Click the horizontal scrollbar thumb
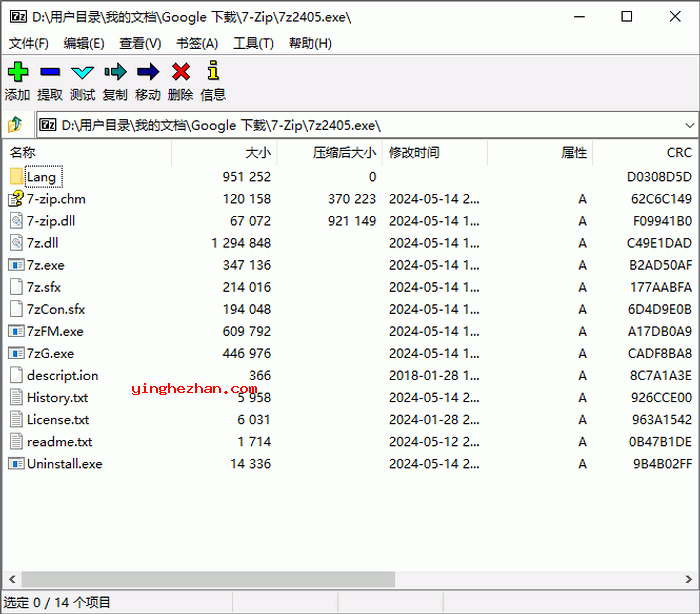 [208, 580]
